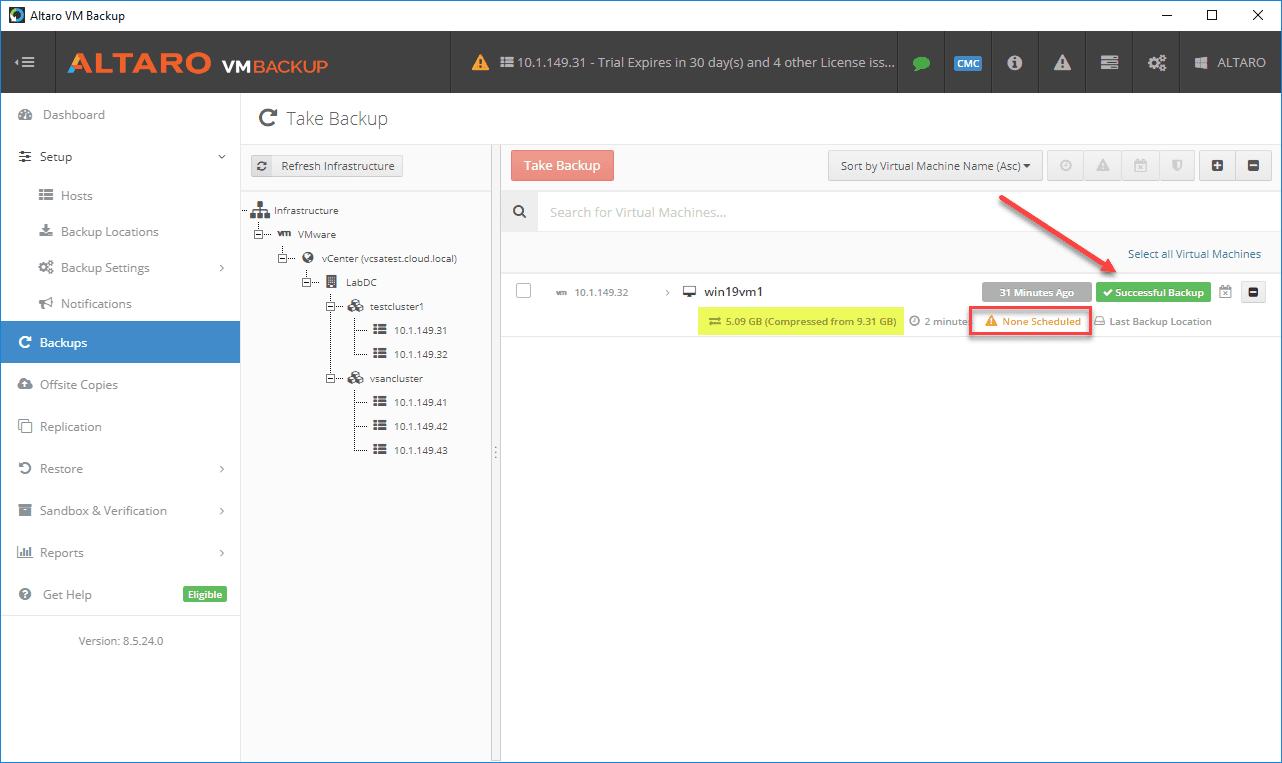
Task: Click Select all Virtual Machines link
Action: coord(1194,254)
